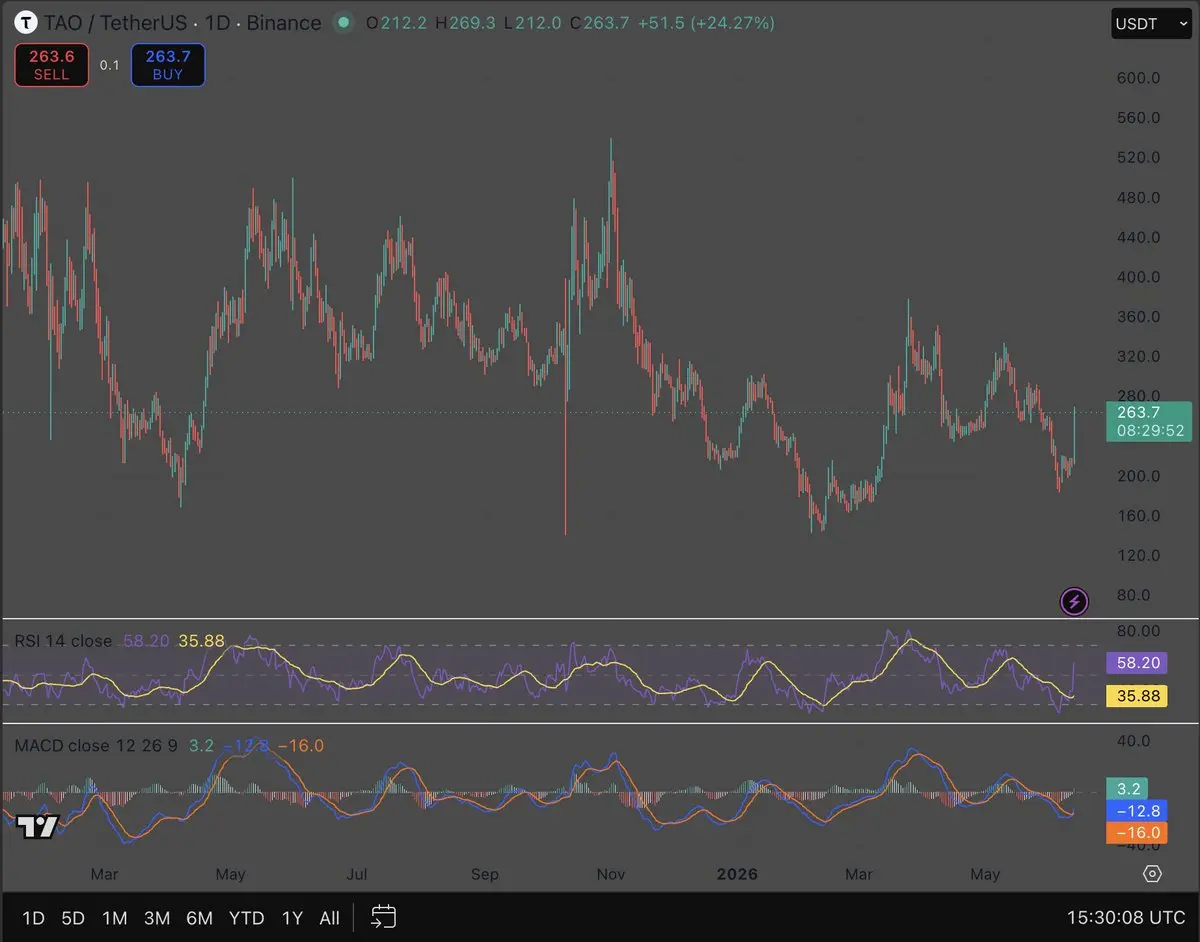Image resolution: width=1200 pixels, height=942 pixels.
Task: Click the green market status dot
Action: [x=345, y=21]
